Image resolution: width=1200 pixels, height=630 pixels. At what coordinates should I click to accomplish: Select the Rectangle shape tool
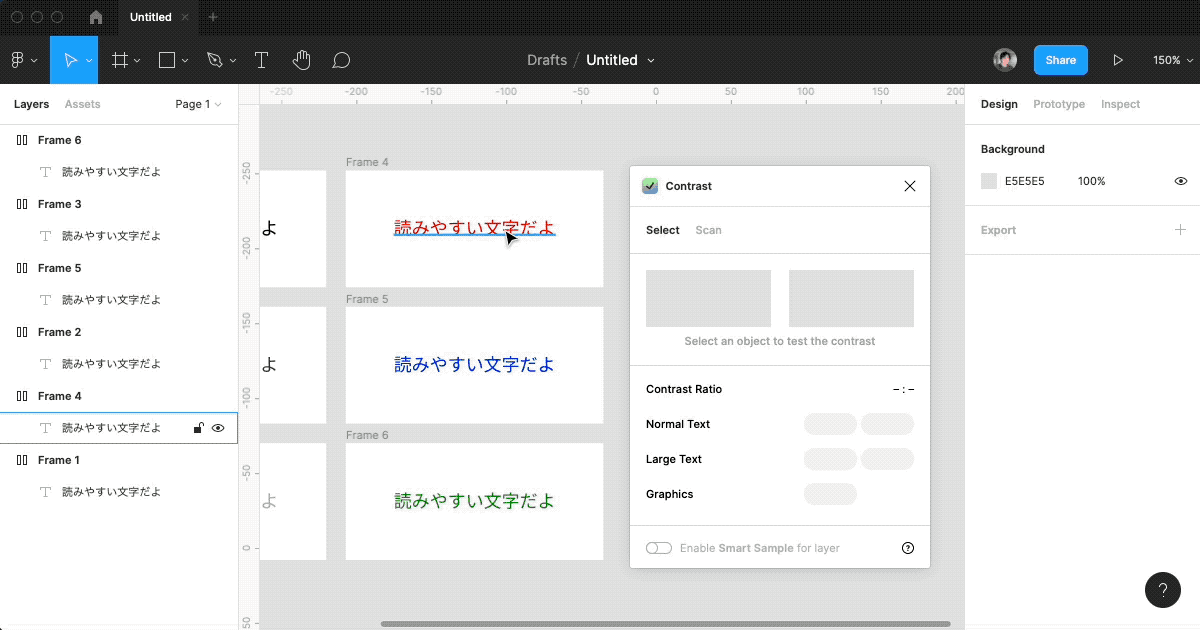point(167,60)
